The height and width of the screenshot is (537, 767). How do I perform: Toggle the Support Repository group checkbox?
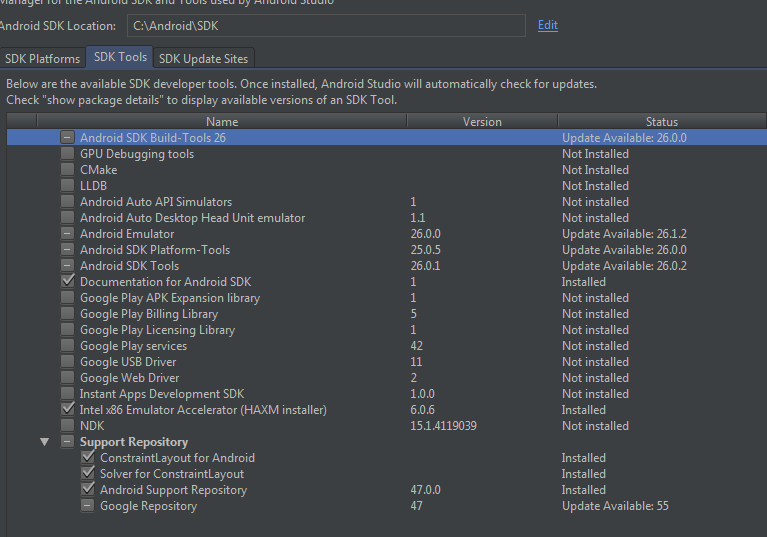[x=68, y=442]
